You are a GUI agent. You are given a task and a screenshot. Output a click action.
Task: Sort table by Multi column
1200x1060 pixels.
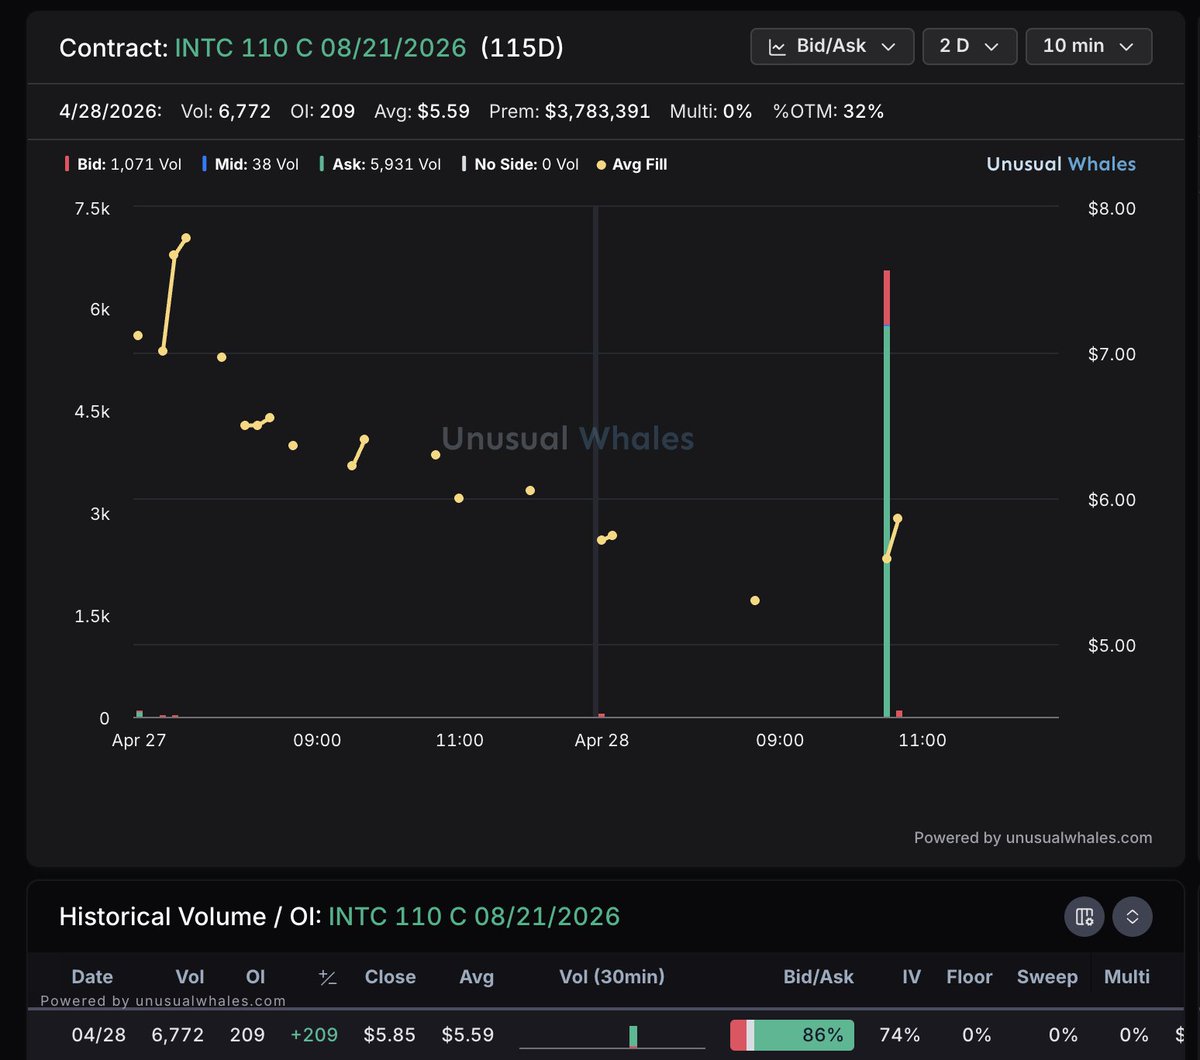[x=1127, y=977]
